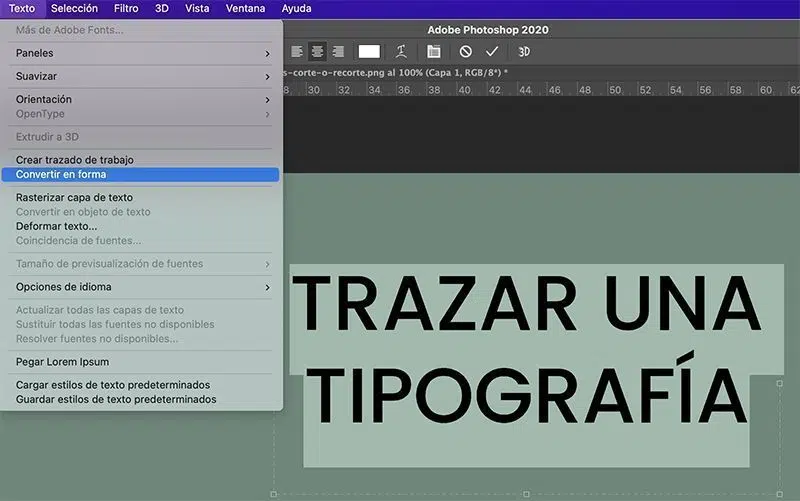Click the 3D update icon in options bar
Viewport: 800px width, 501px height.
point(524,52)
